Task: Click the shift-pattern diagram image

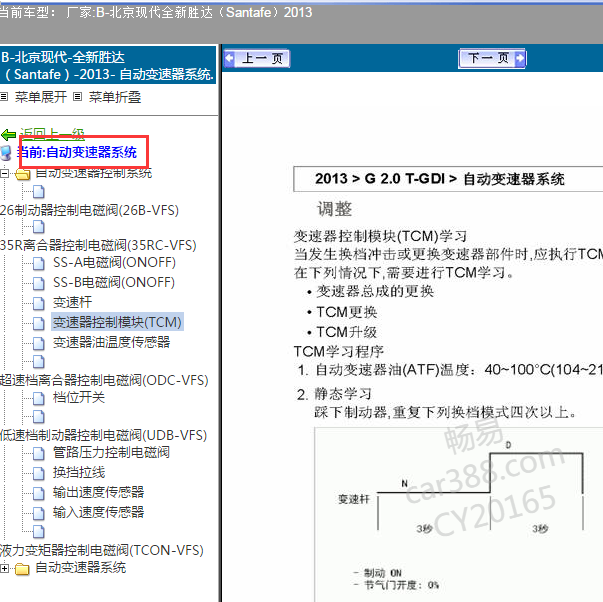Action: 458,514
